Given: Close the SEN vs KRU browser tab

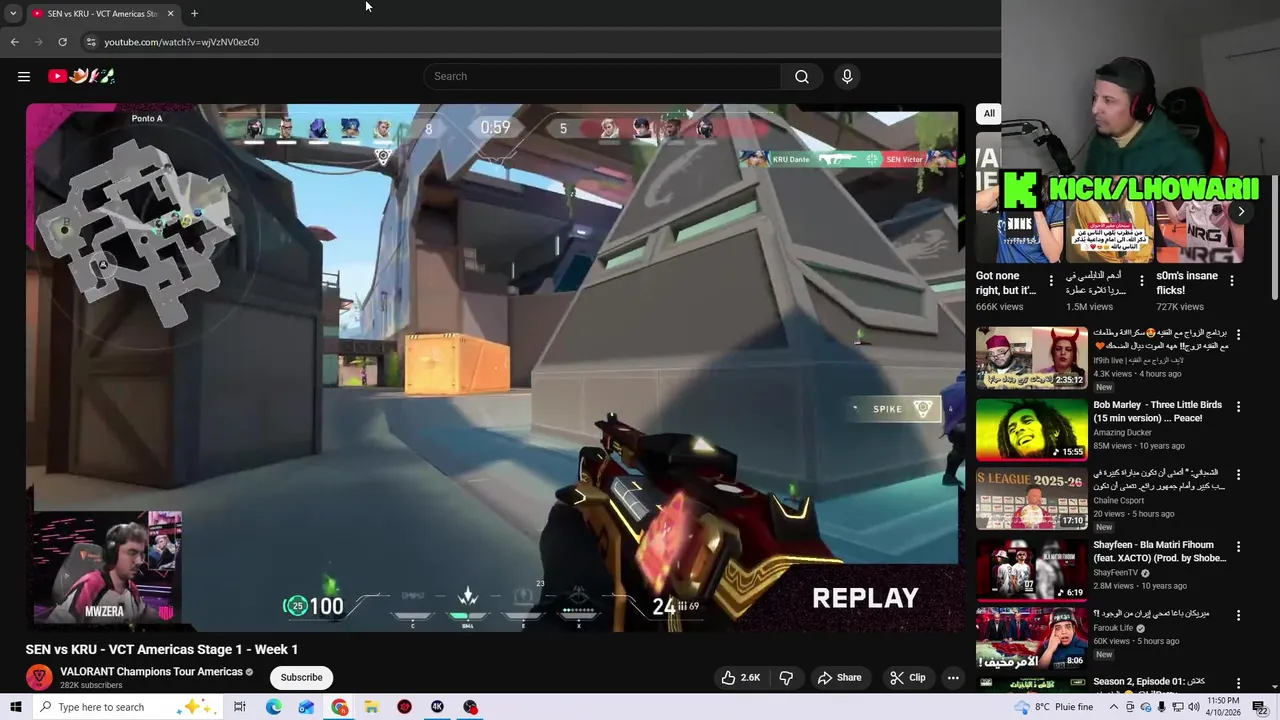Looking at the screenshot, I should click(170, 13).
